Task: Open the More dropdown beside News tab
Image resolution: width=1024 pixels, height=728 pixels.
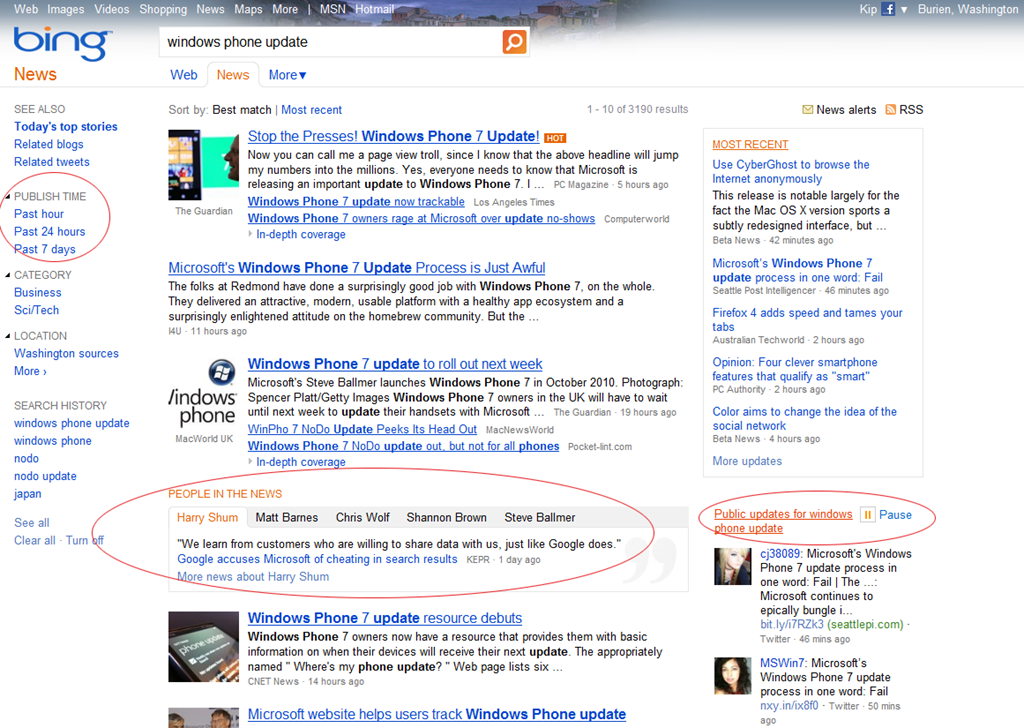Action: tap(287, 75)
